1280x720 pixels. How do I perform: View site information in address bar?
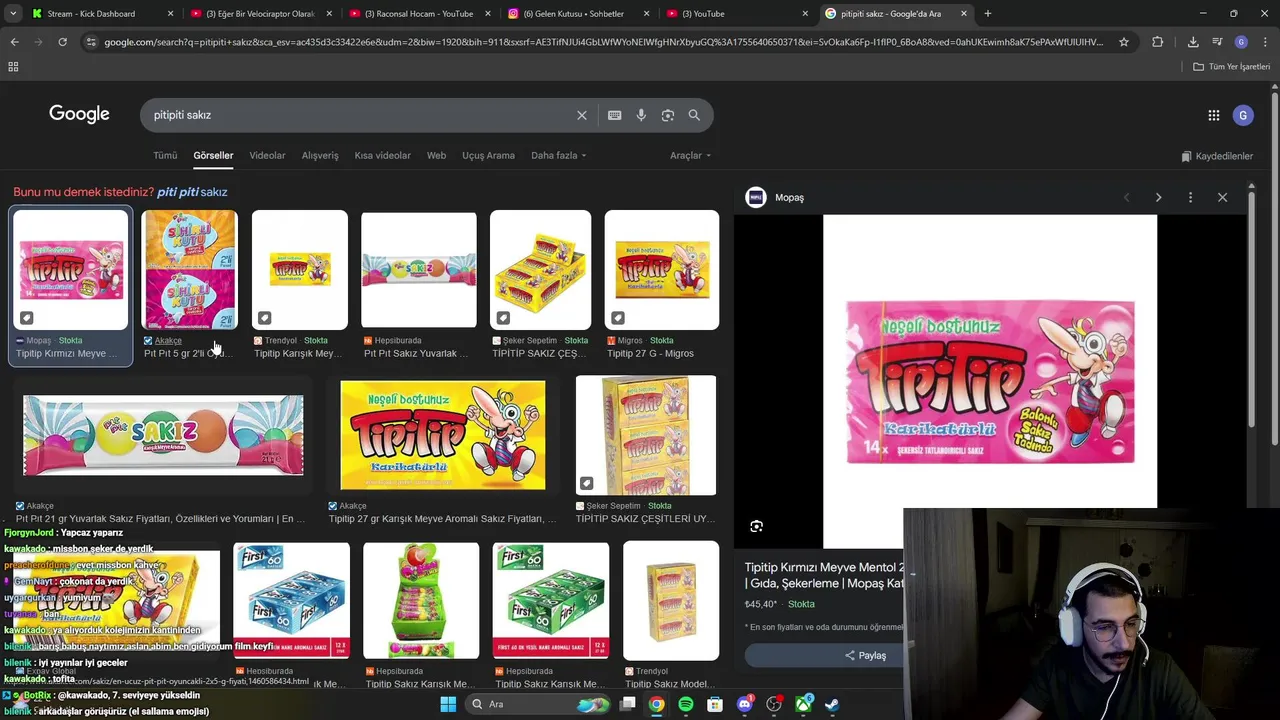click(x=91, y=42)
